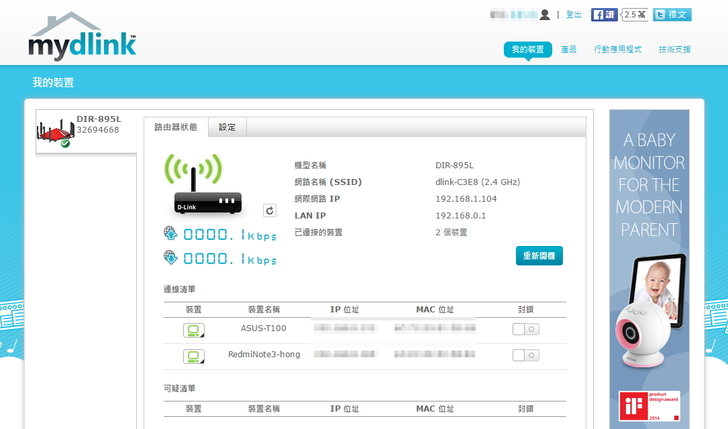Viewport: 728px width, 429px height.
Task: Click the Twitter tweet button
Action: 672,15
